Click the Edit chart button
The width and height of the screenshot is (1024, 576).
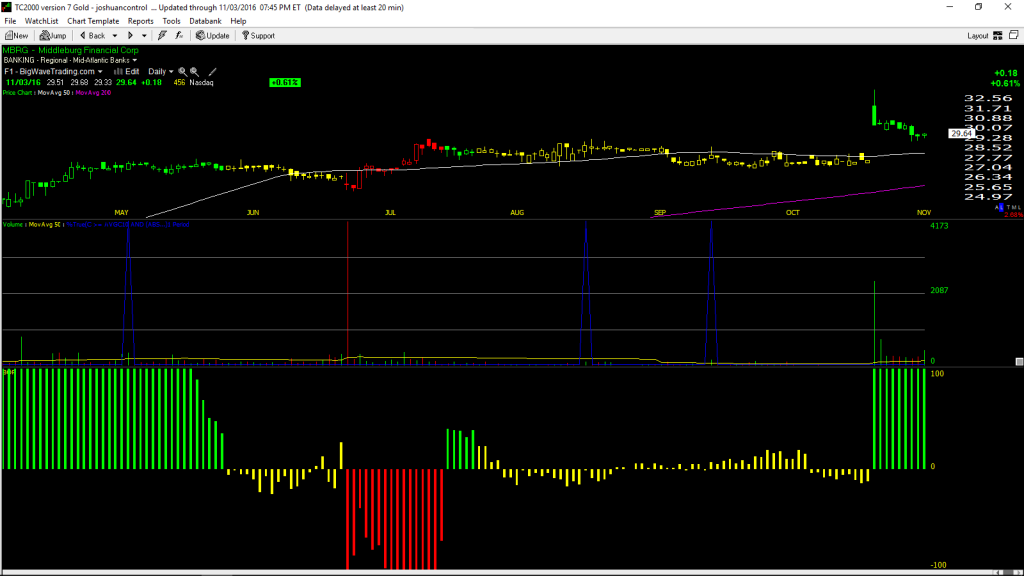(x=127, y=72)
